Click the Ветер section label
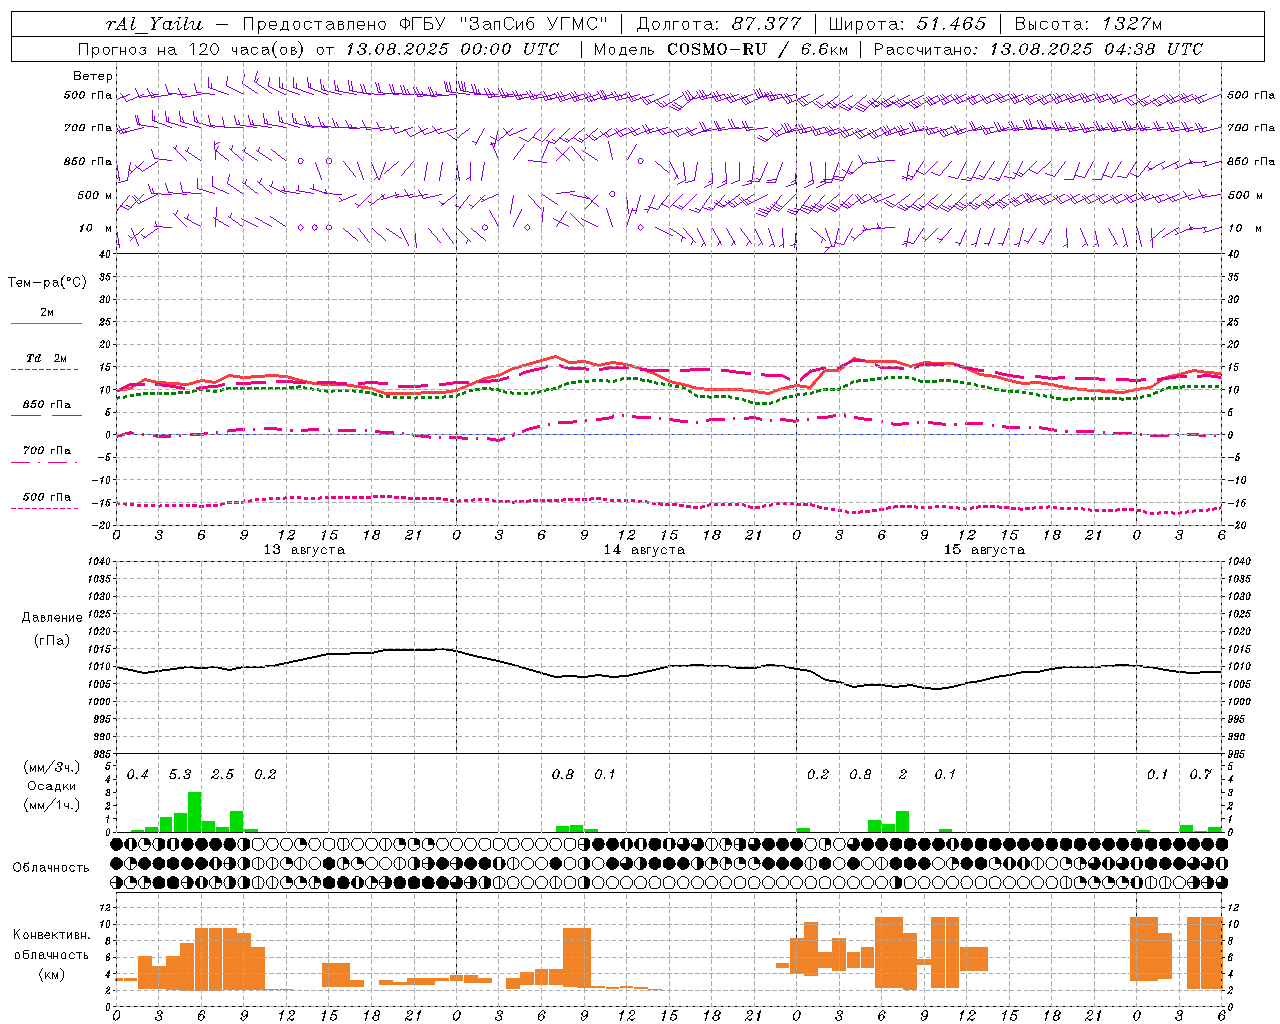The width and height of the screenshot is (1280, 1024). [x=92, y=76]
